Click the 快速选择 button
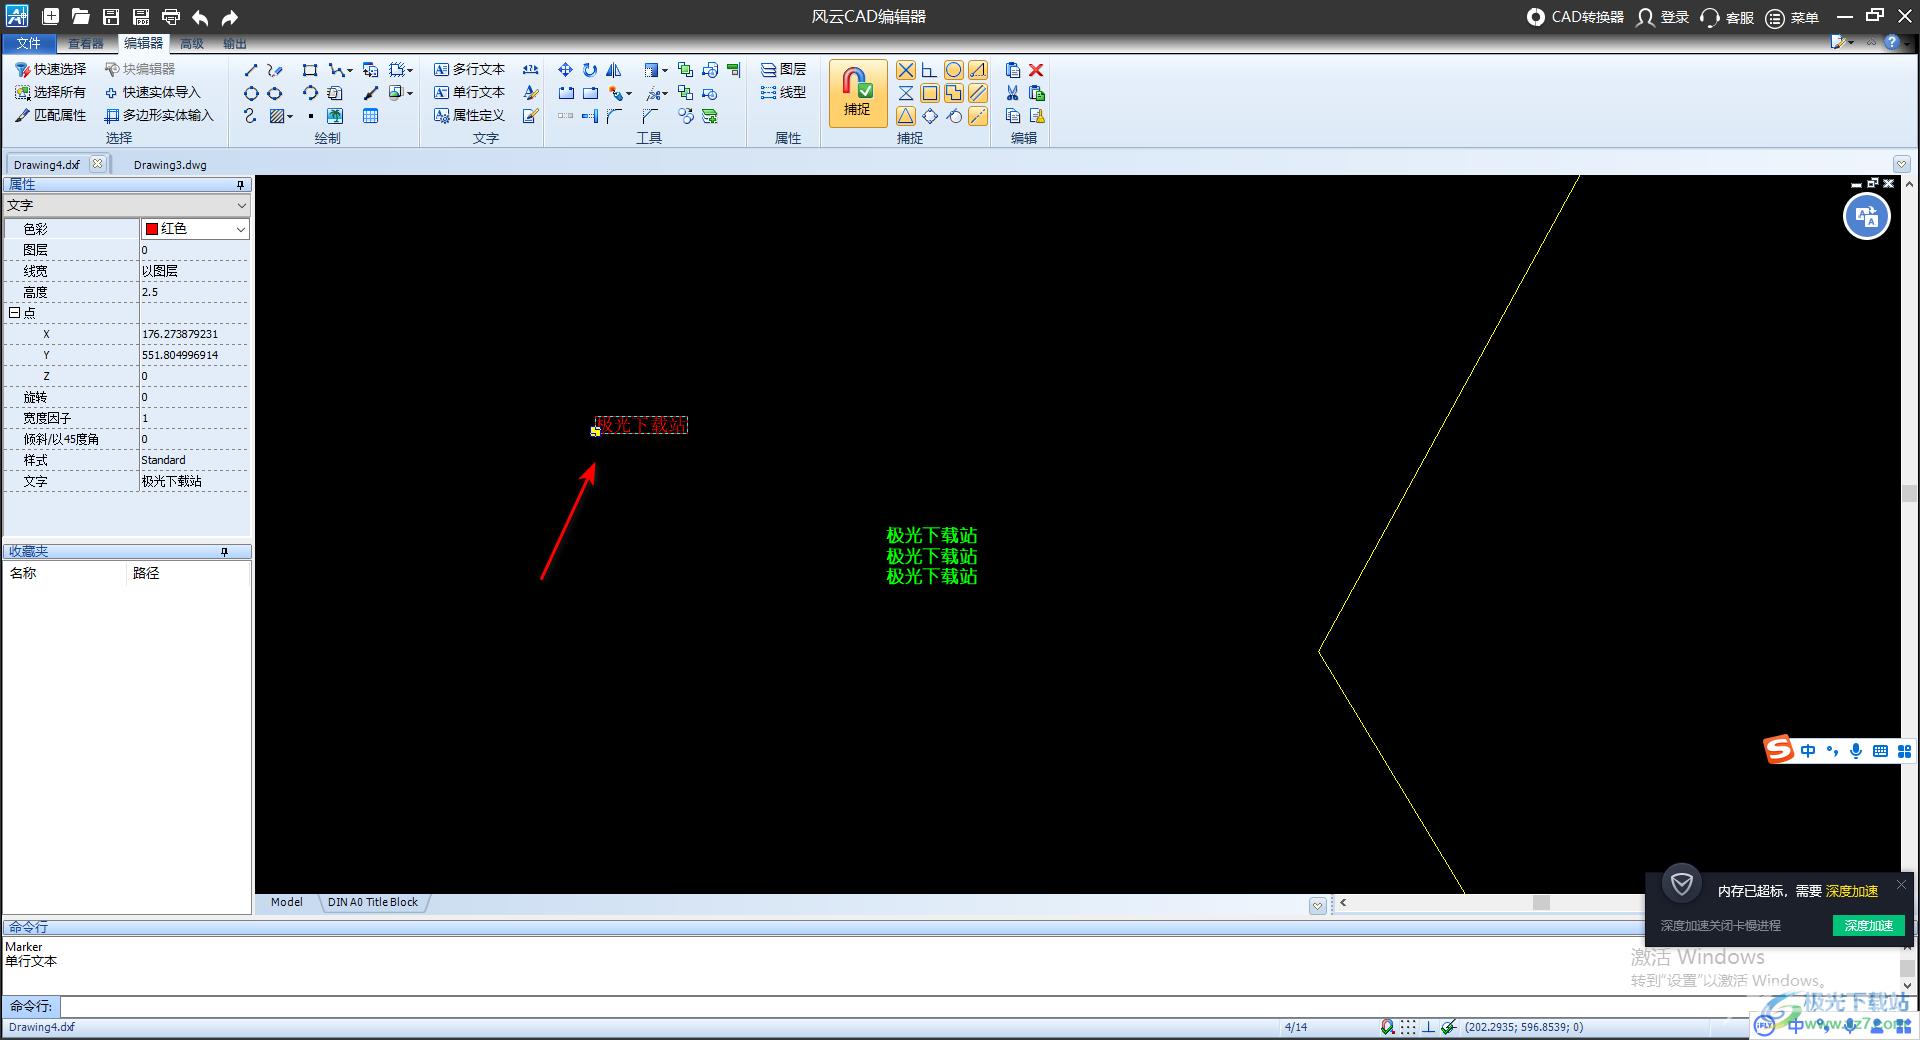Viewport: 1920px width, 1040px height. click(51, 69)
